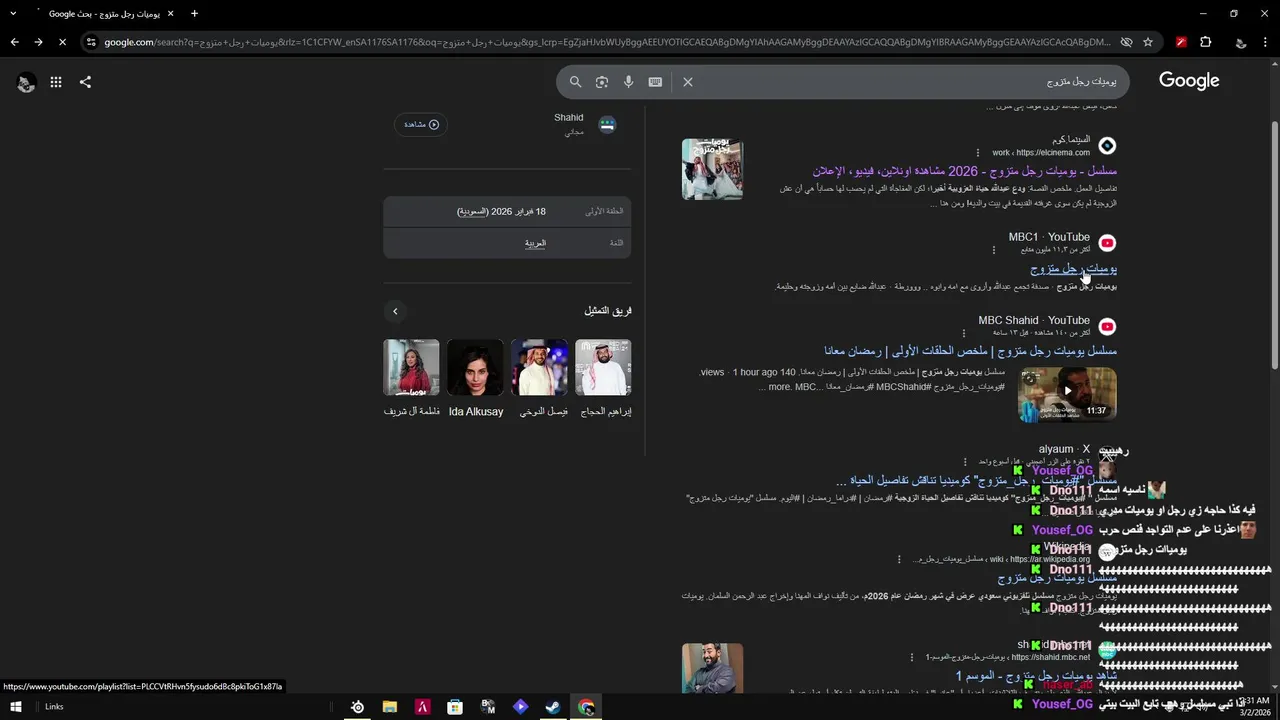Viewport: 1280px width, 720px height.
Task: Open the red extension icon in toolbar
Action: click(x=1181, y=42)
